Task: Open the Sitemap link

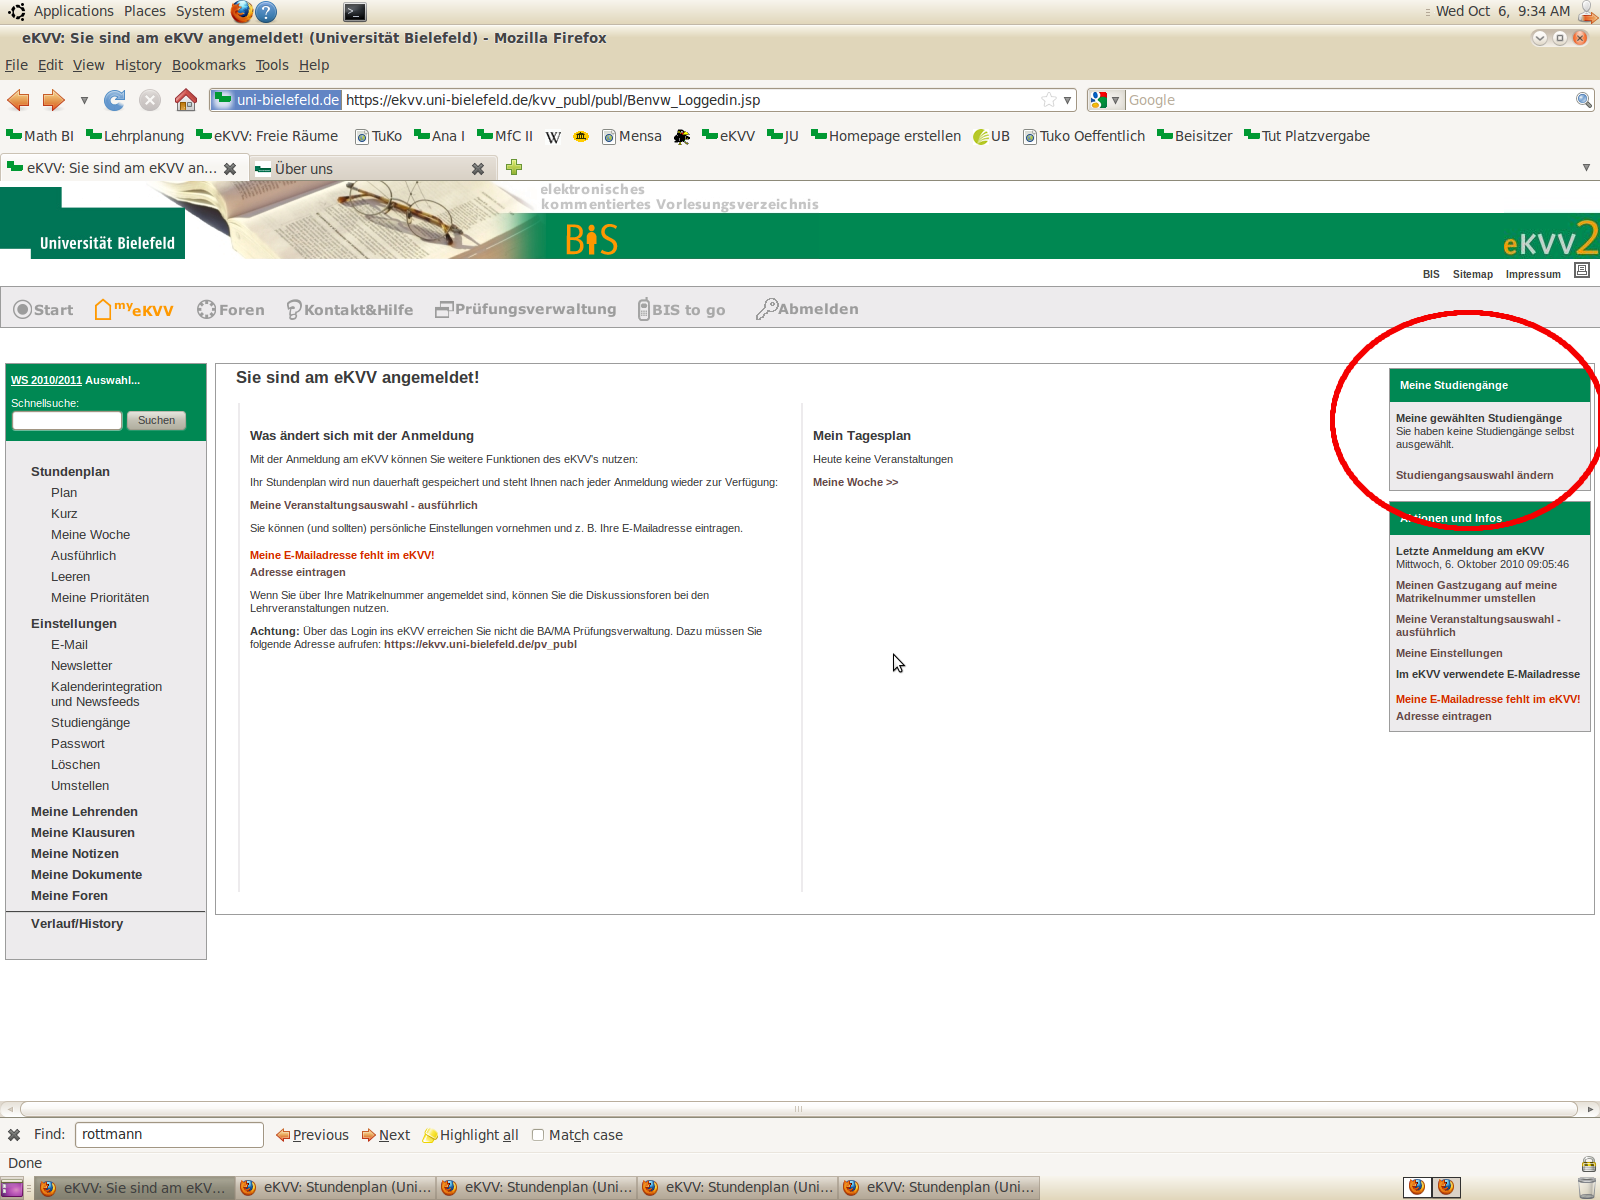Action: [x=1472, y=274]
